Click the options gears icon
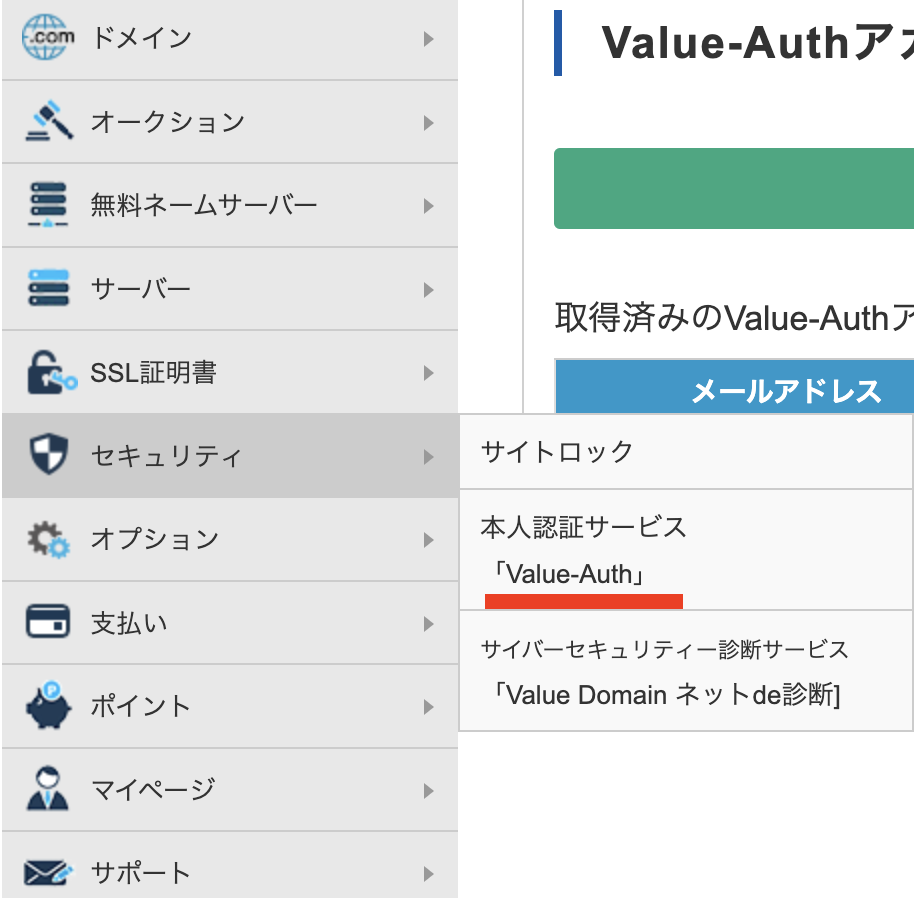The height and width of the screenshot is (898, 914). (x=48, y=540)
